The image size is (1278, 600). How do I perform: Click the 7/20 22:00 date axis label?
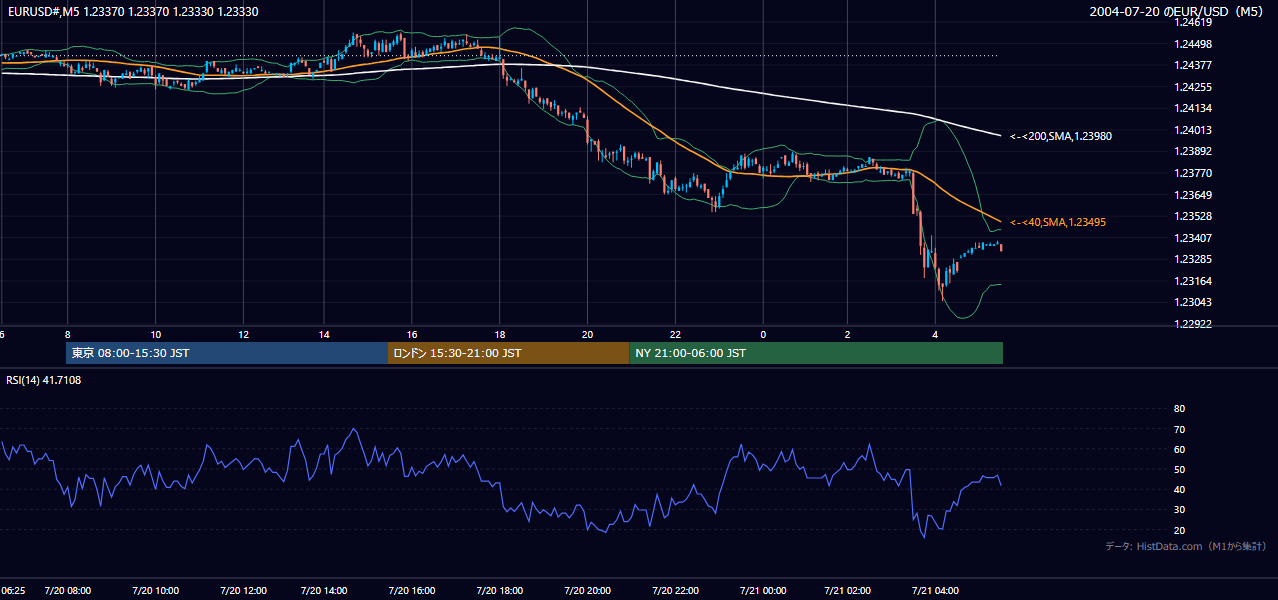(676, 591)
